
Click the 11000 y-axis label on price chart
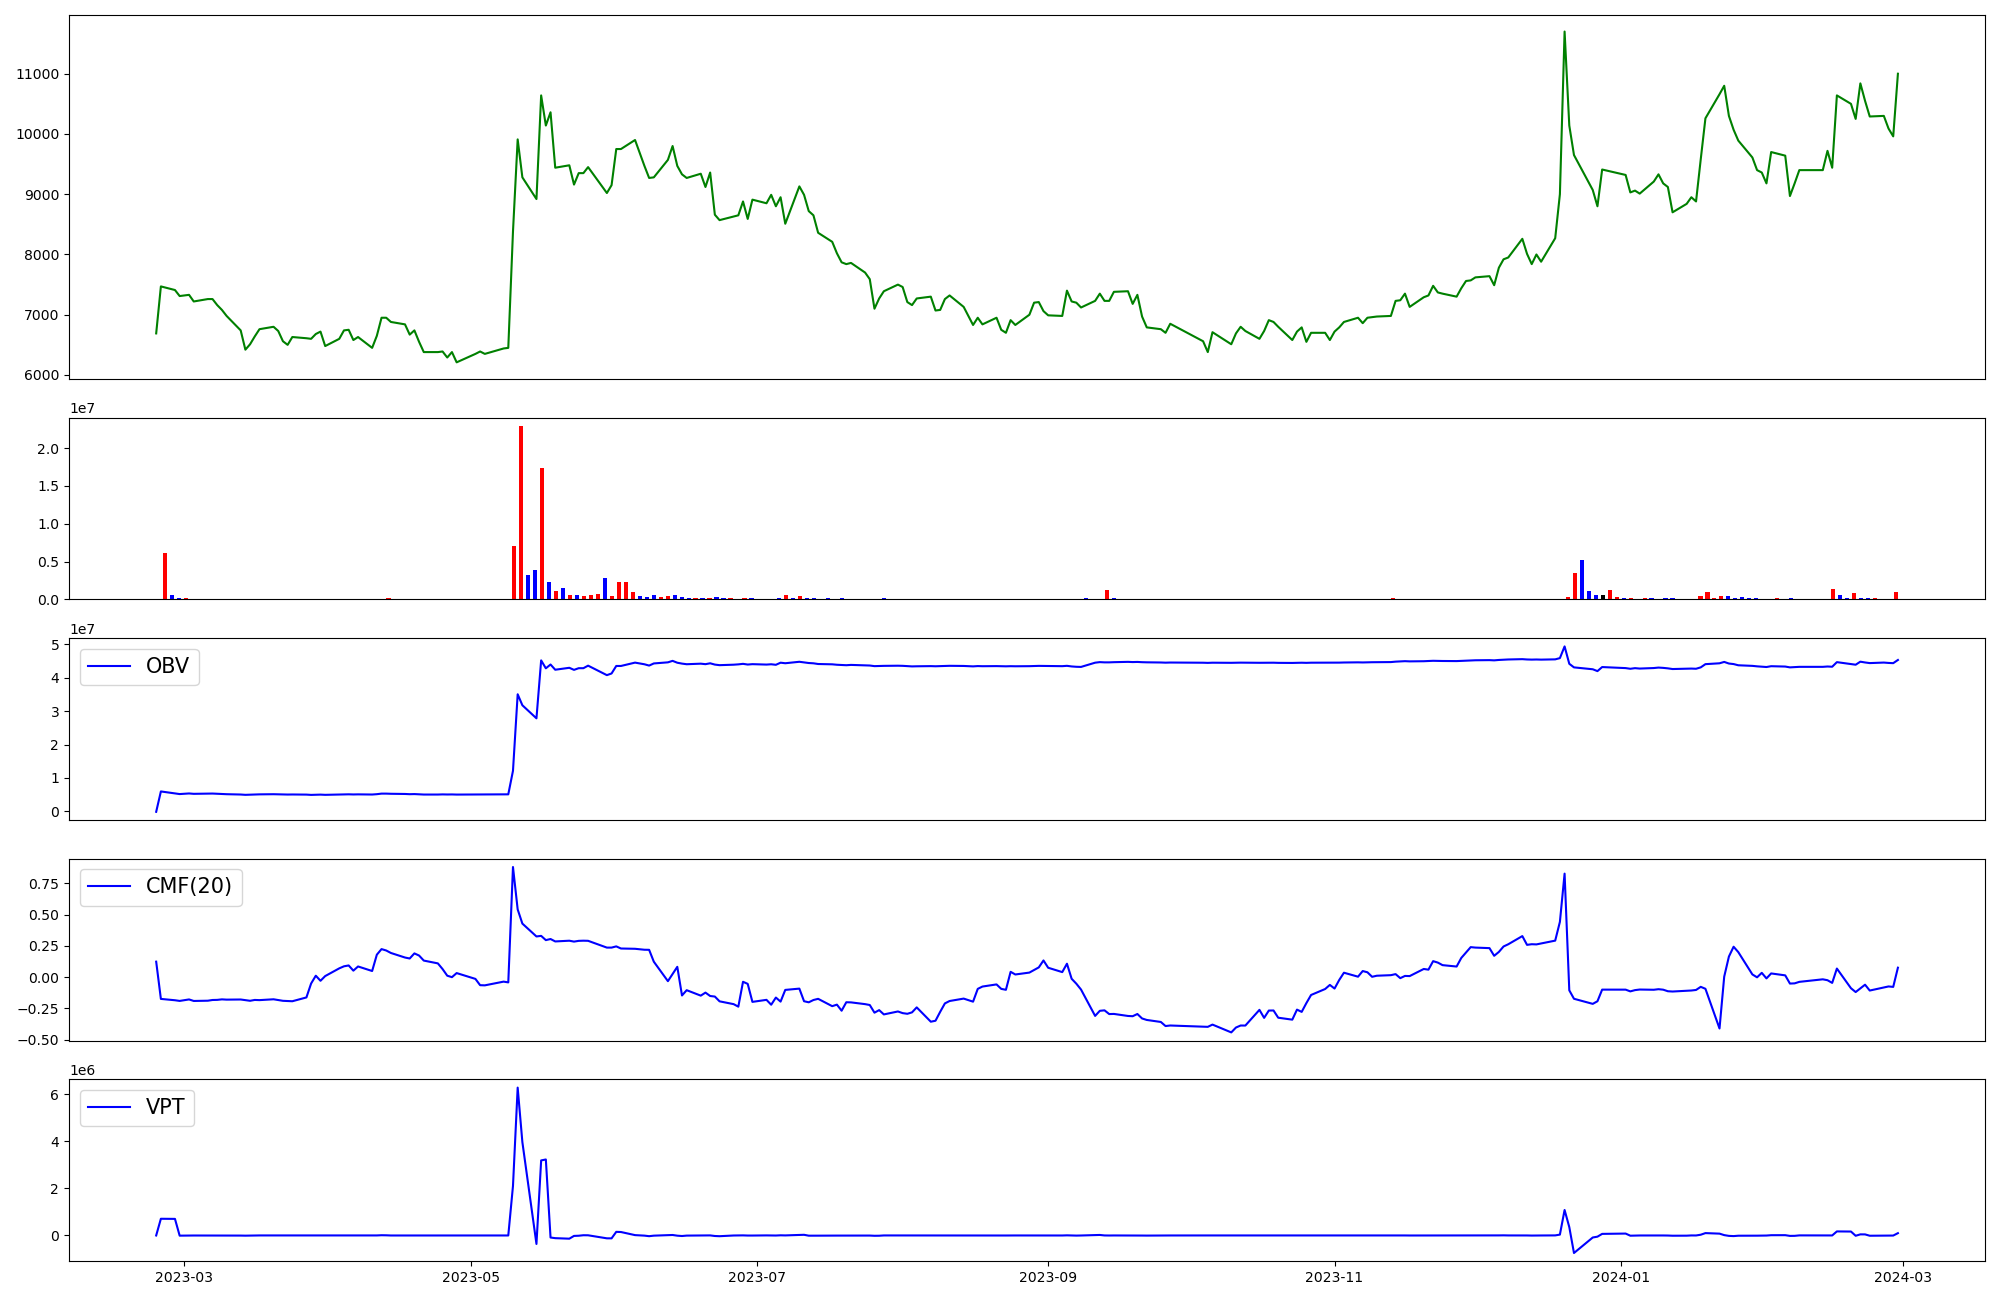38,74
